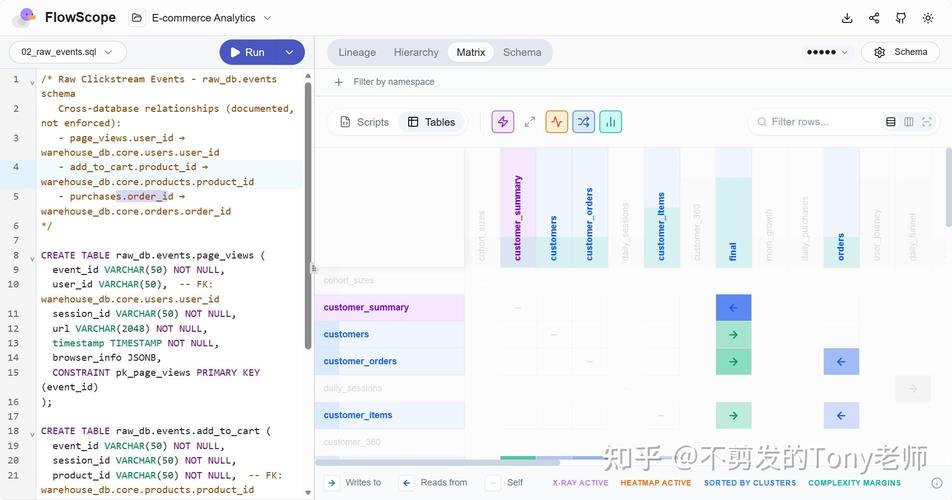Toggle the complexity margins bar chart button

pos(611,122)
